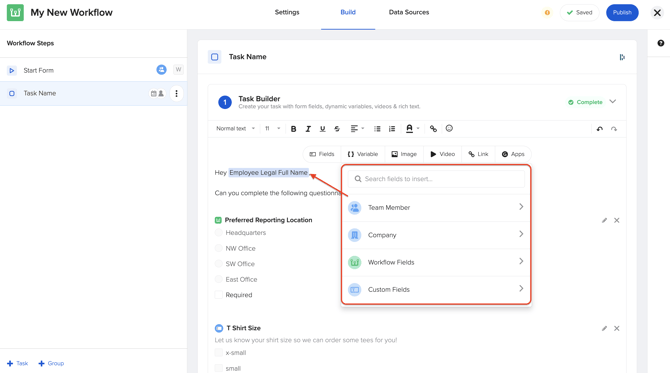670x373 pixels.
Task: Edit Preferred Reporting Location with pencil icon
Action: (604, 220)
